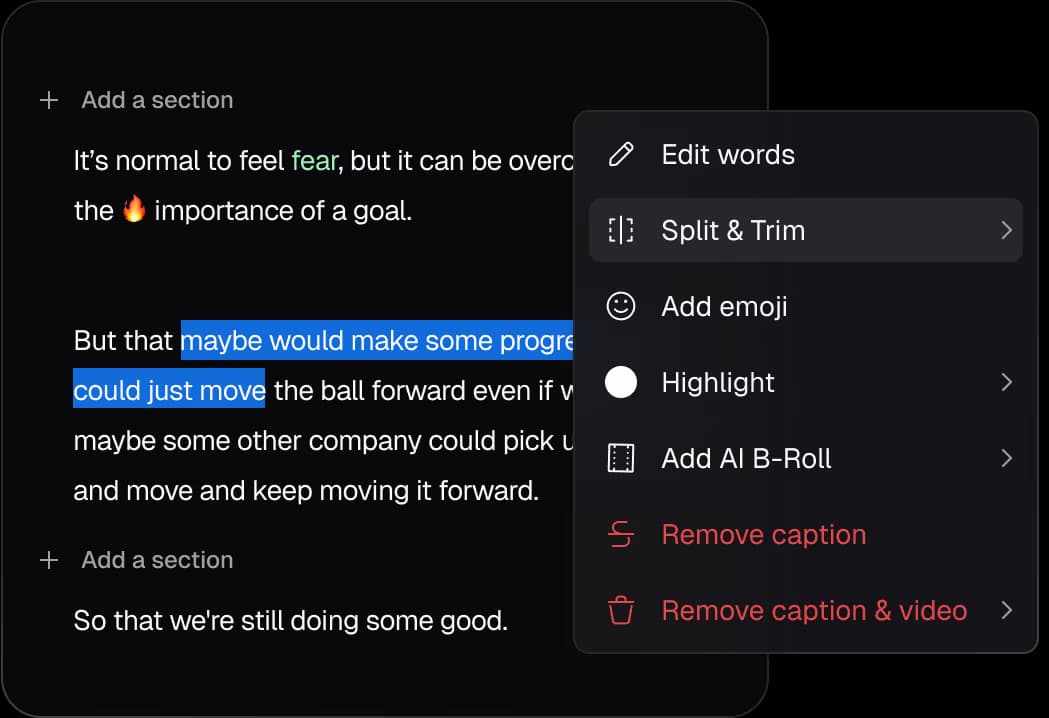Viewport: 1049px width, 718px height.
Task: Click the film strip AI B-Roll icon
Action: [x=621, y=458]
